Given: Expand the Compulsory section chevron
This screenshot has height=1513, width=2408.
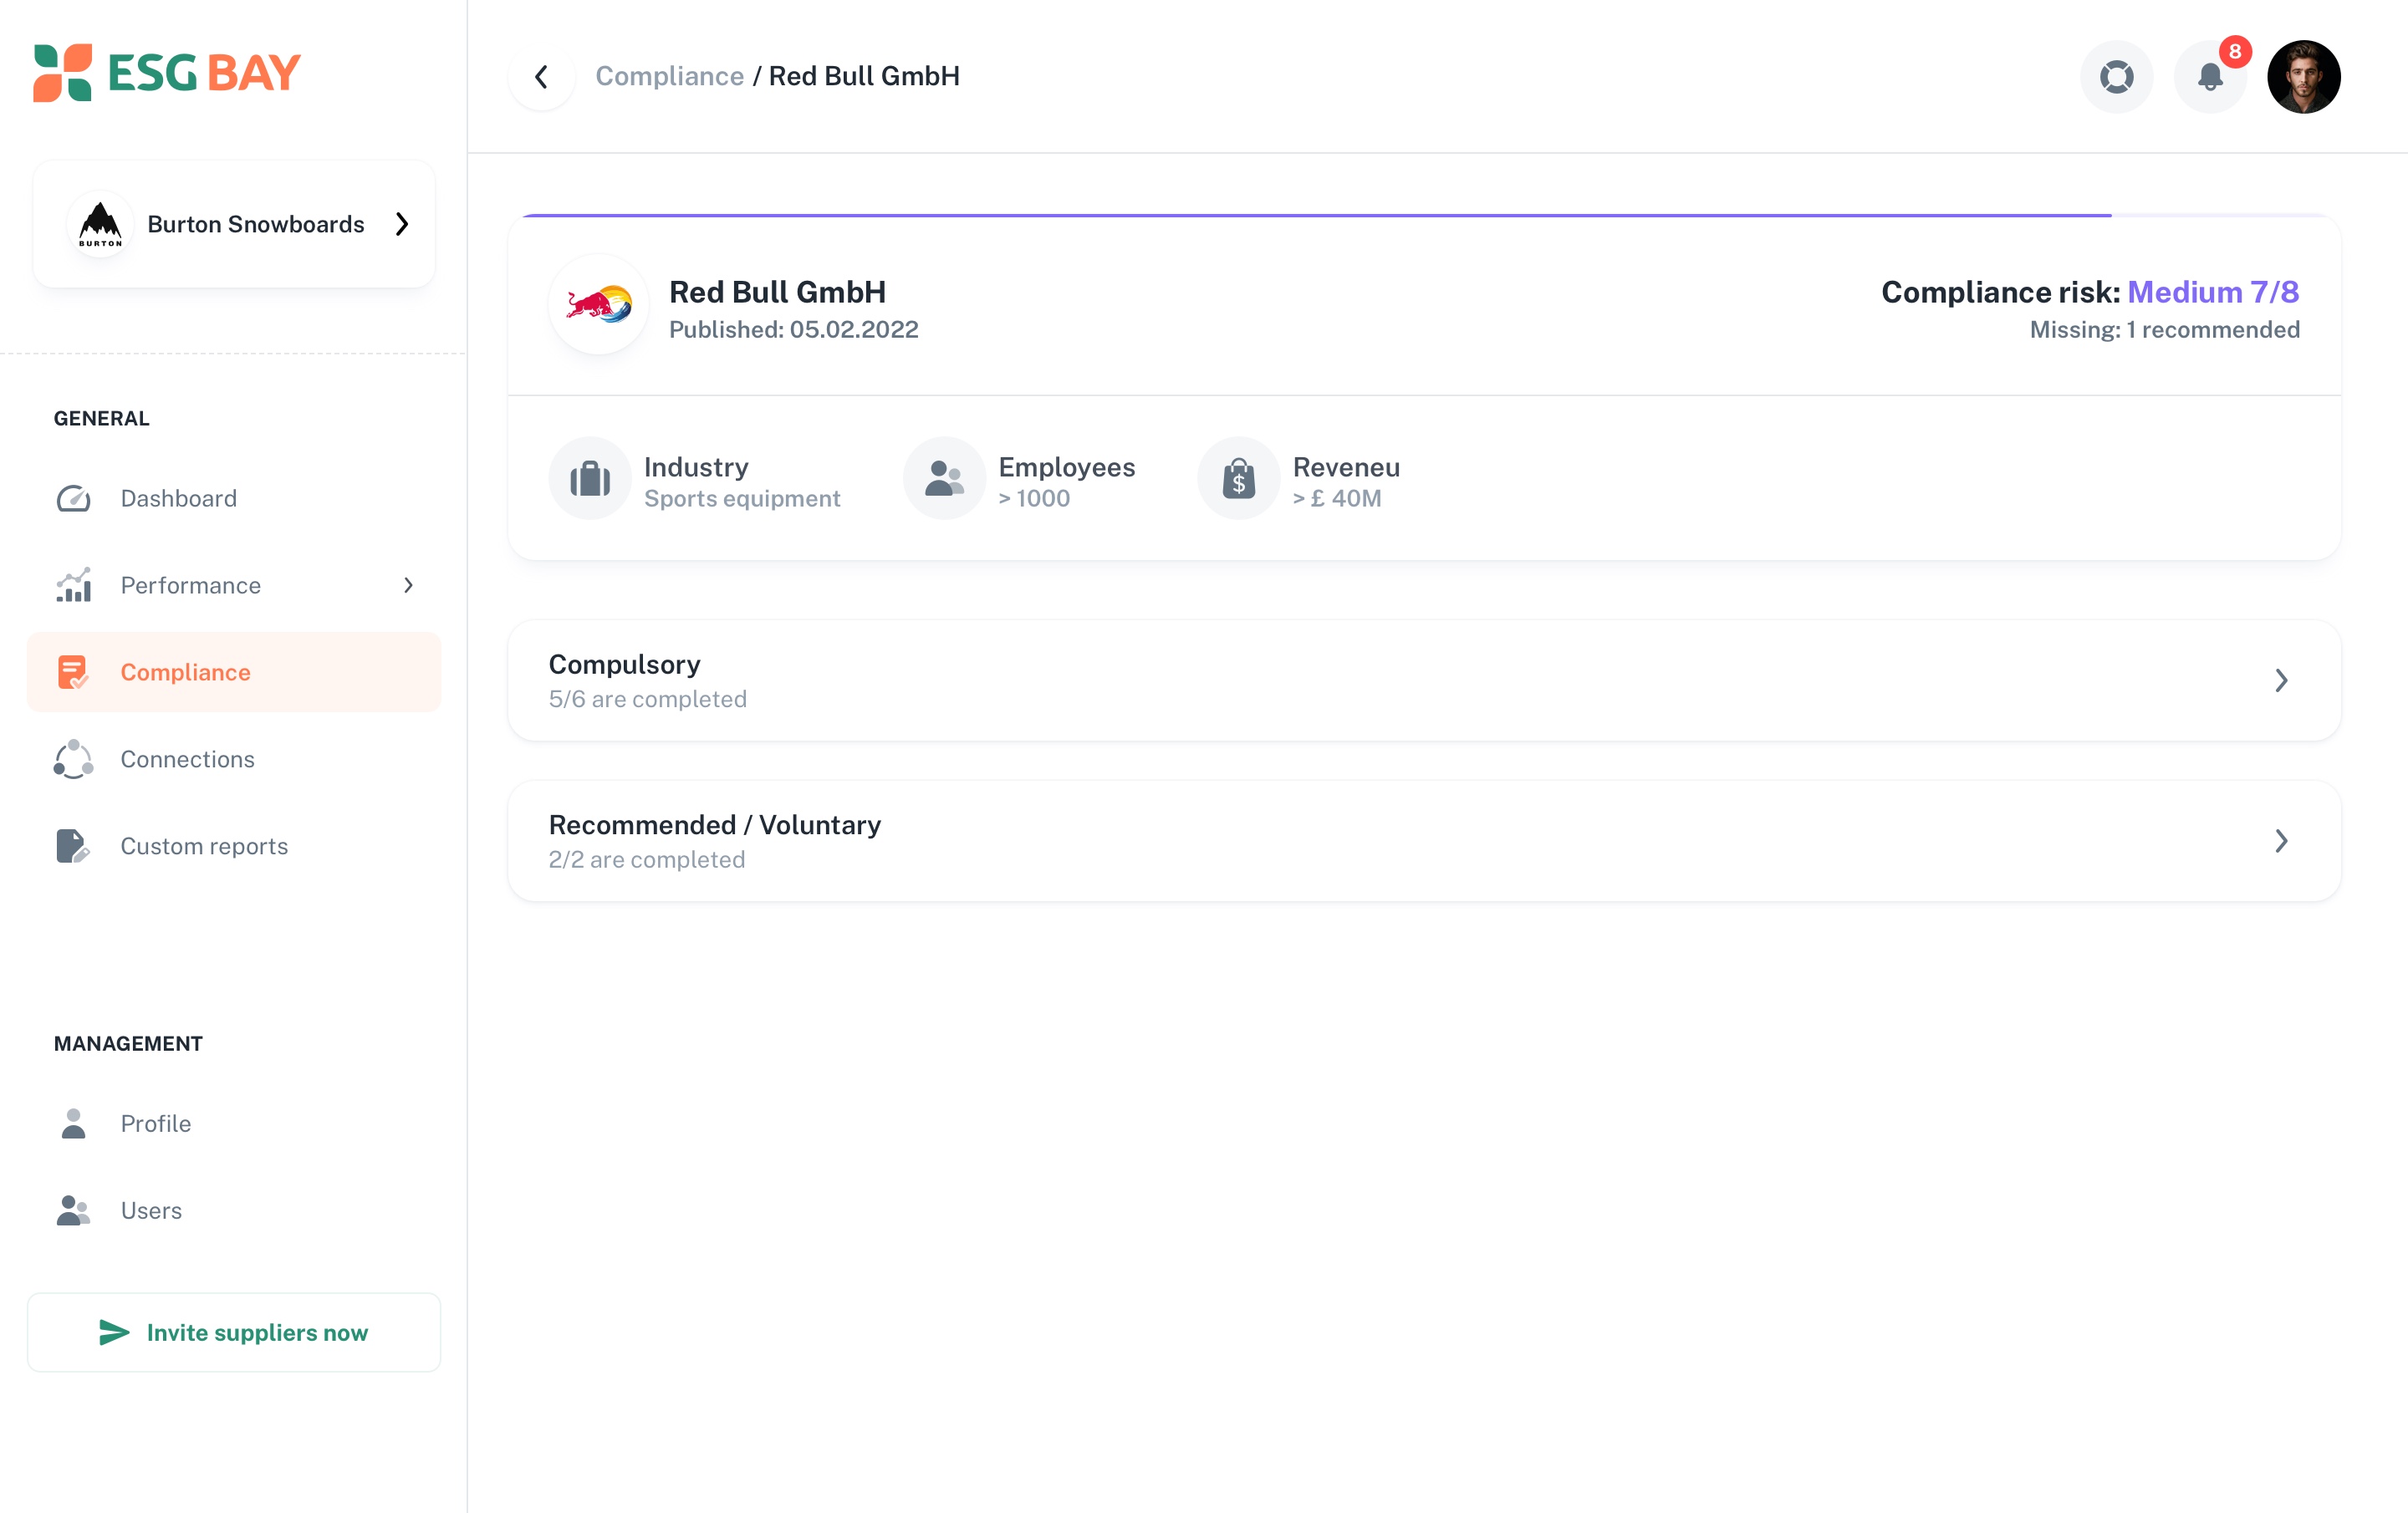Looking at the screenshot, I should pyautogui.click(x=2281, y=680).
